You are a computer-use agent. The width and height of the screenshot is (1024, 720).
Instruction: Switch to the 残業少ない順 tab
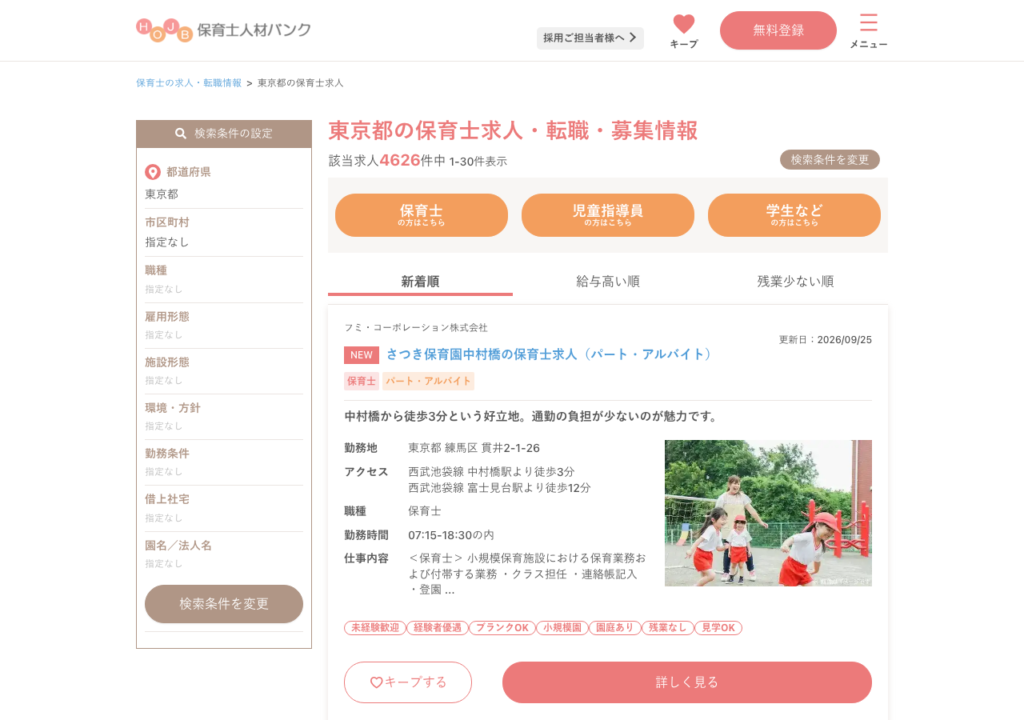pyautogui.click(x=795, y=282)
